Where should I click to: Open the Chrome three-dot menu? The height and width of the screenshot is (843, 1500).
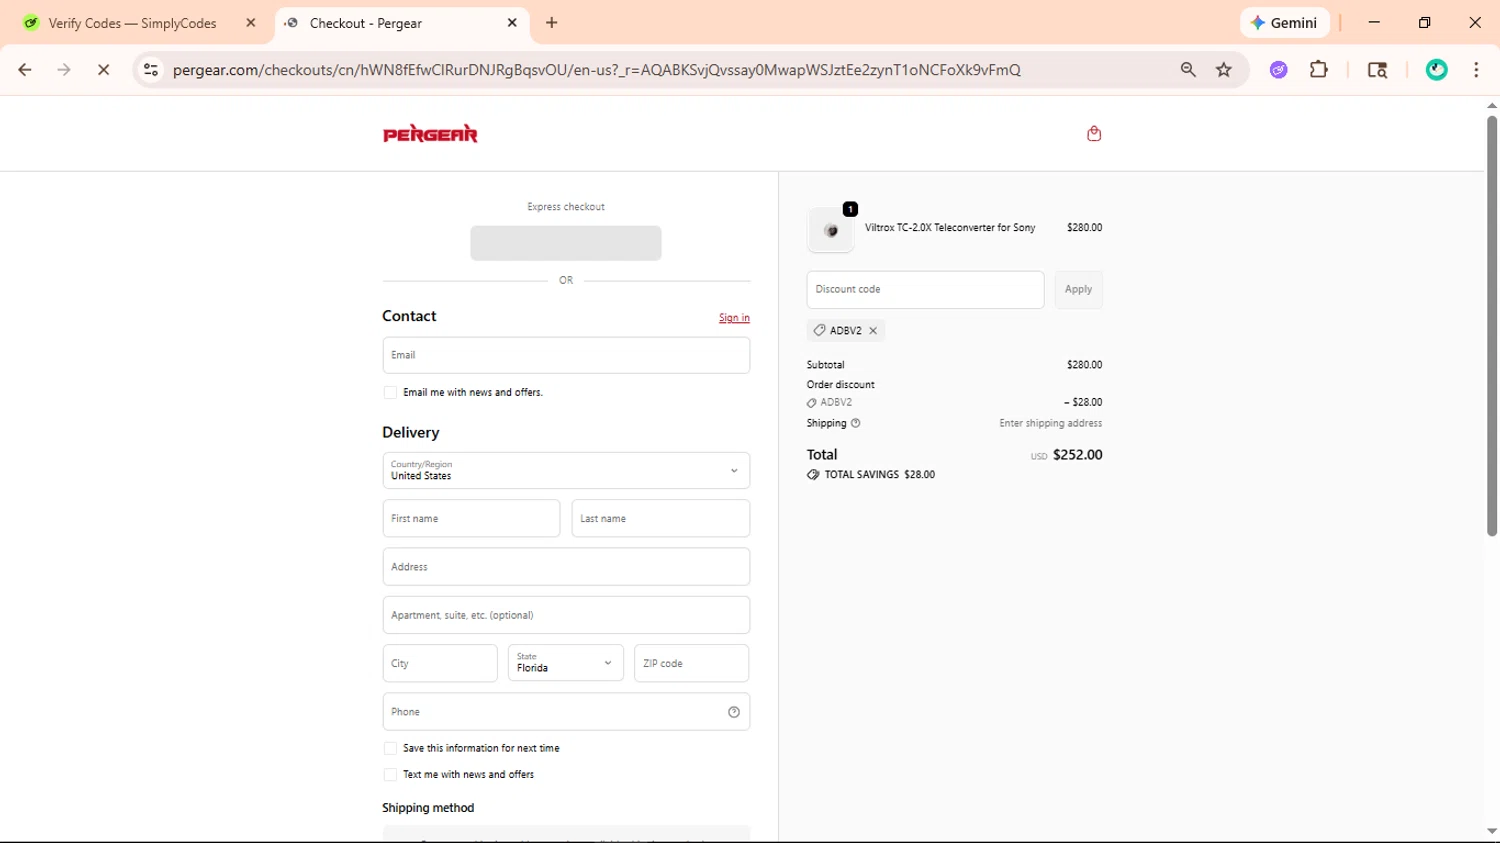click(1476, 70)
